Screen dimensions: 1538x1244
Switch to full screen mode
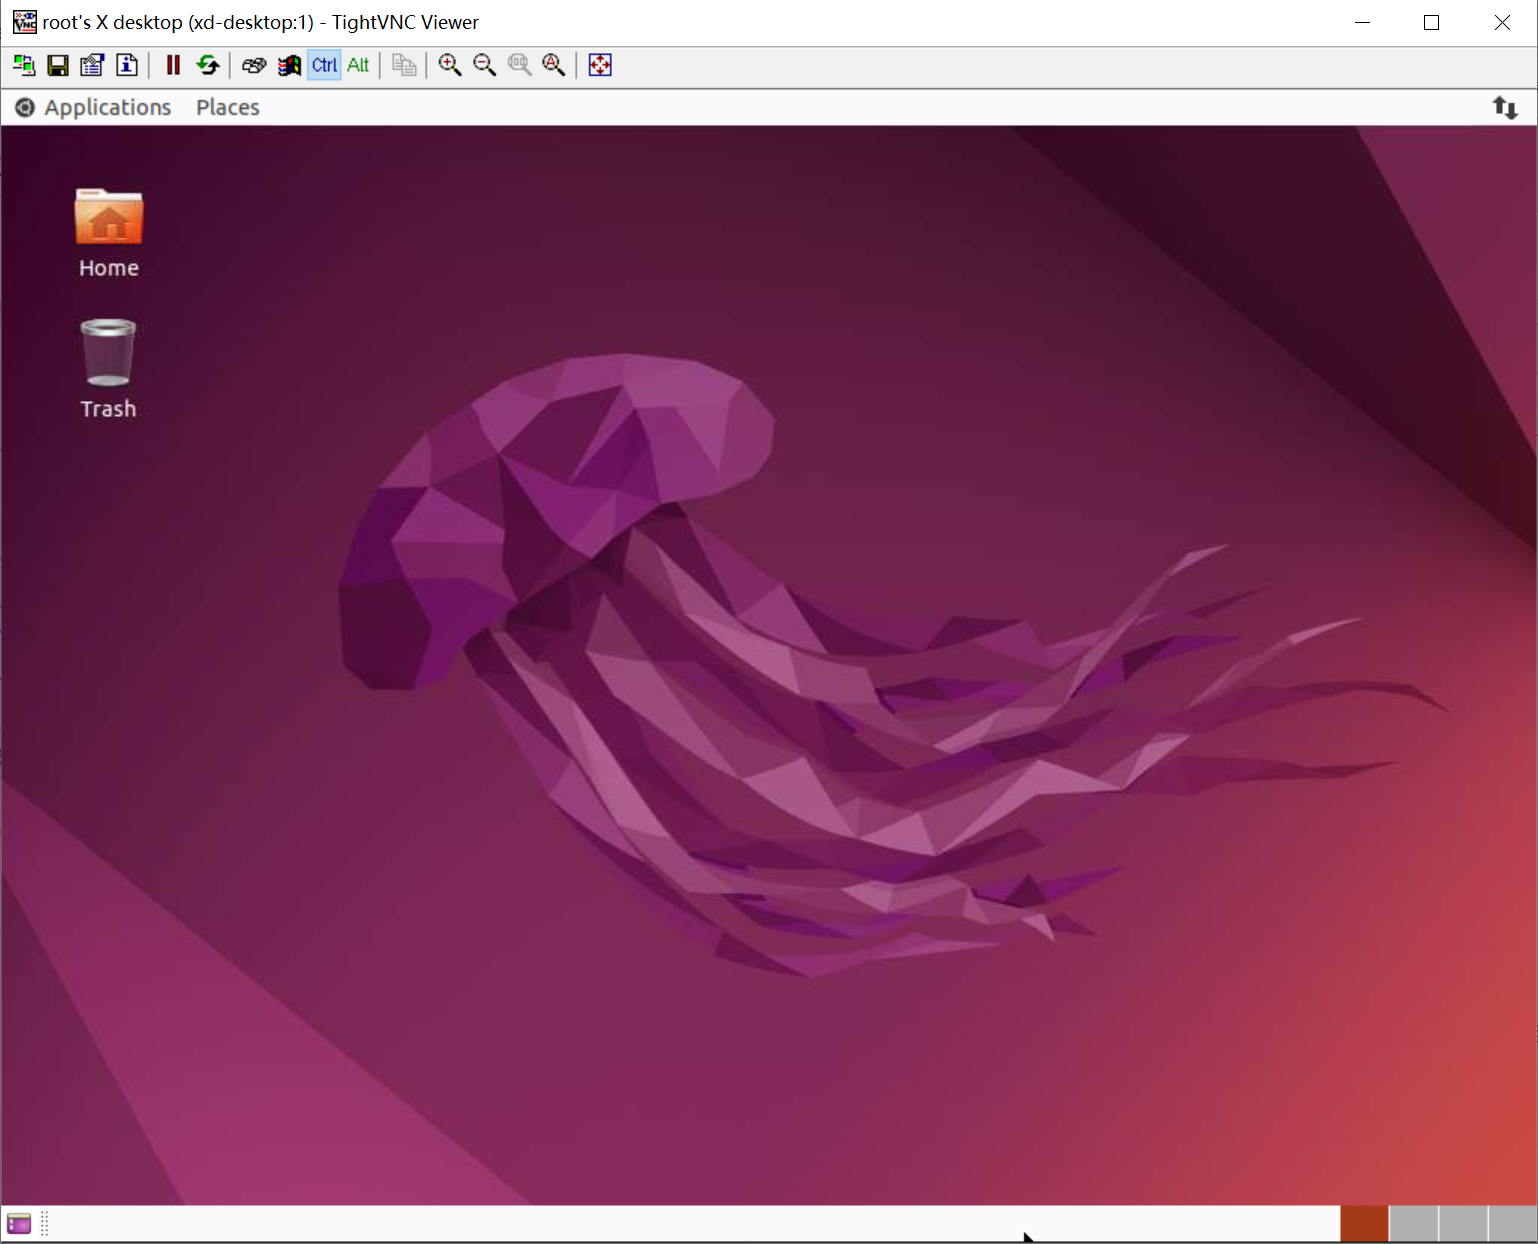(x=600, y=65)
